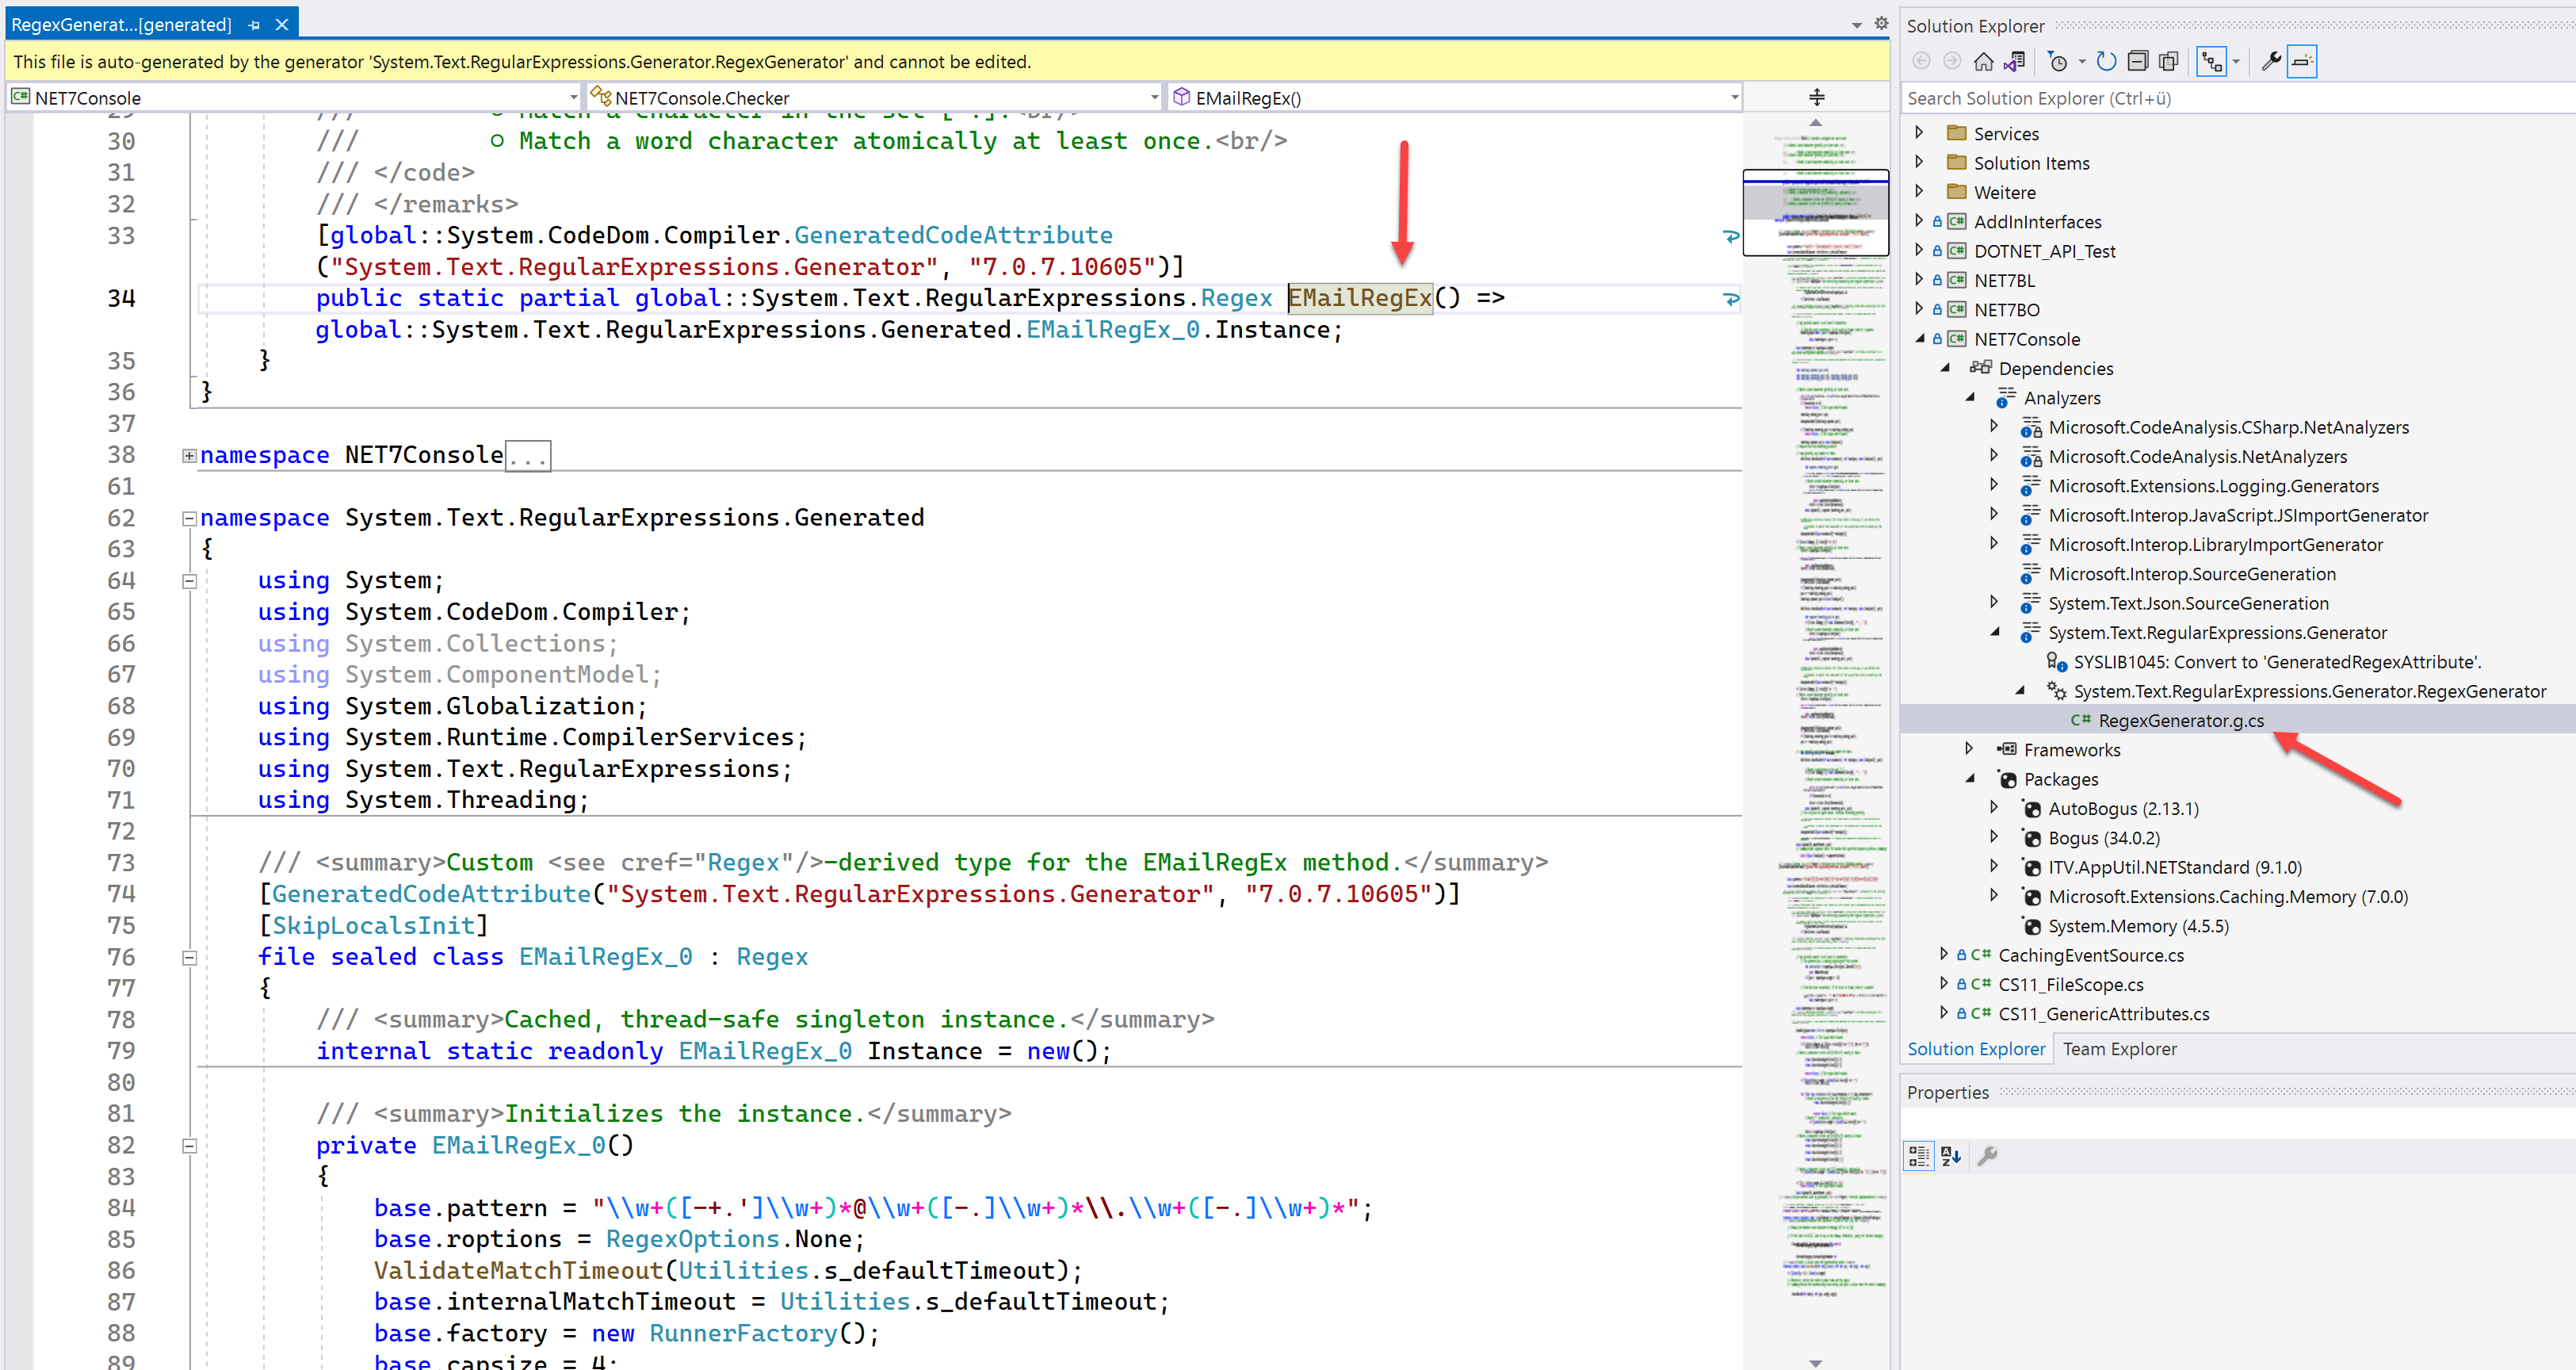The width and height of the screenshot is (2576, 1370).
Task: Open the SYSLIB1045 GeneratedRegexAttribute diagnostic entry
Action: pos(2276,662)
